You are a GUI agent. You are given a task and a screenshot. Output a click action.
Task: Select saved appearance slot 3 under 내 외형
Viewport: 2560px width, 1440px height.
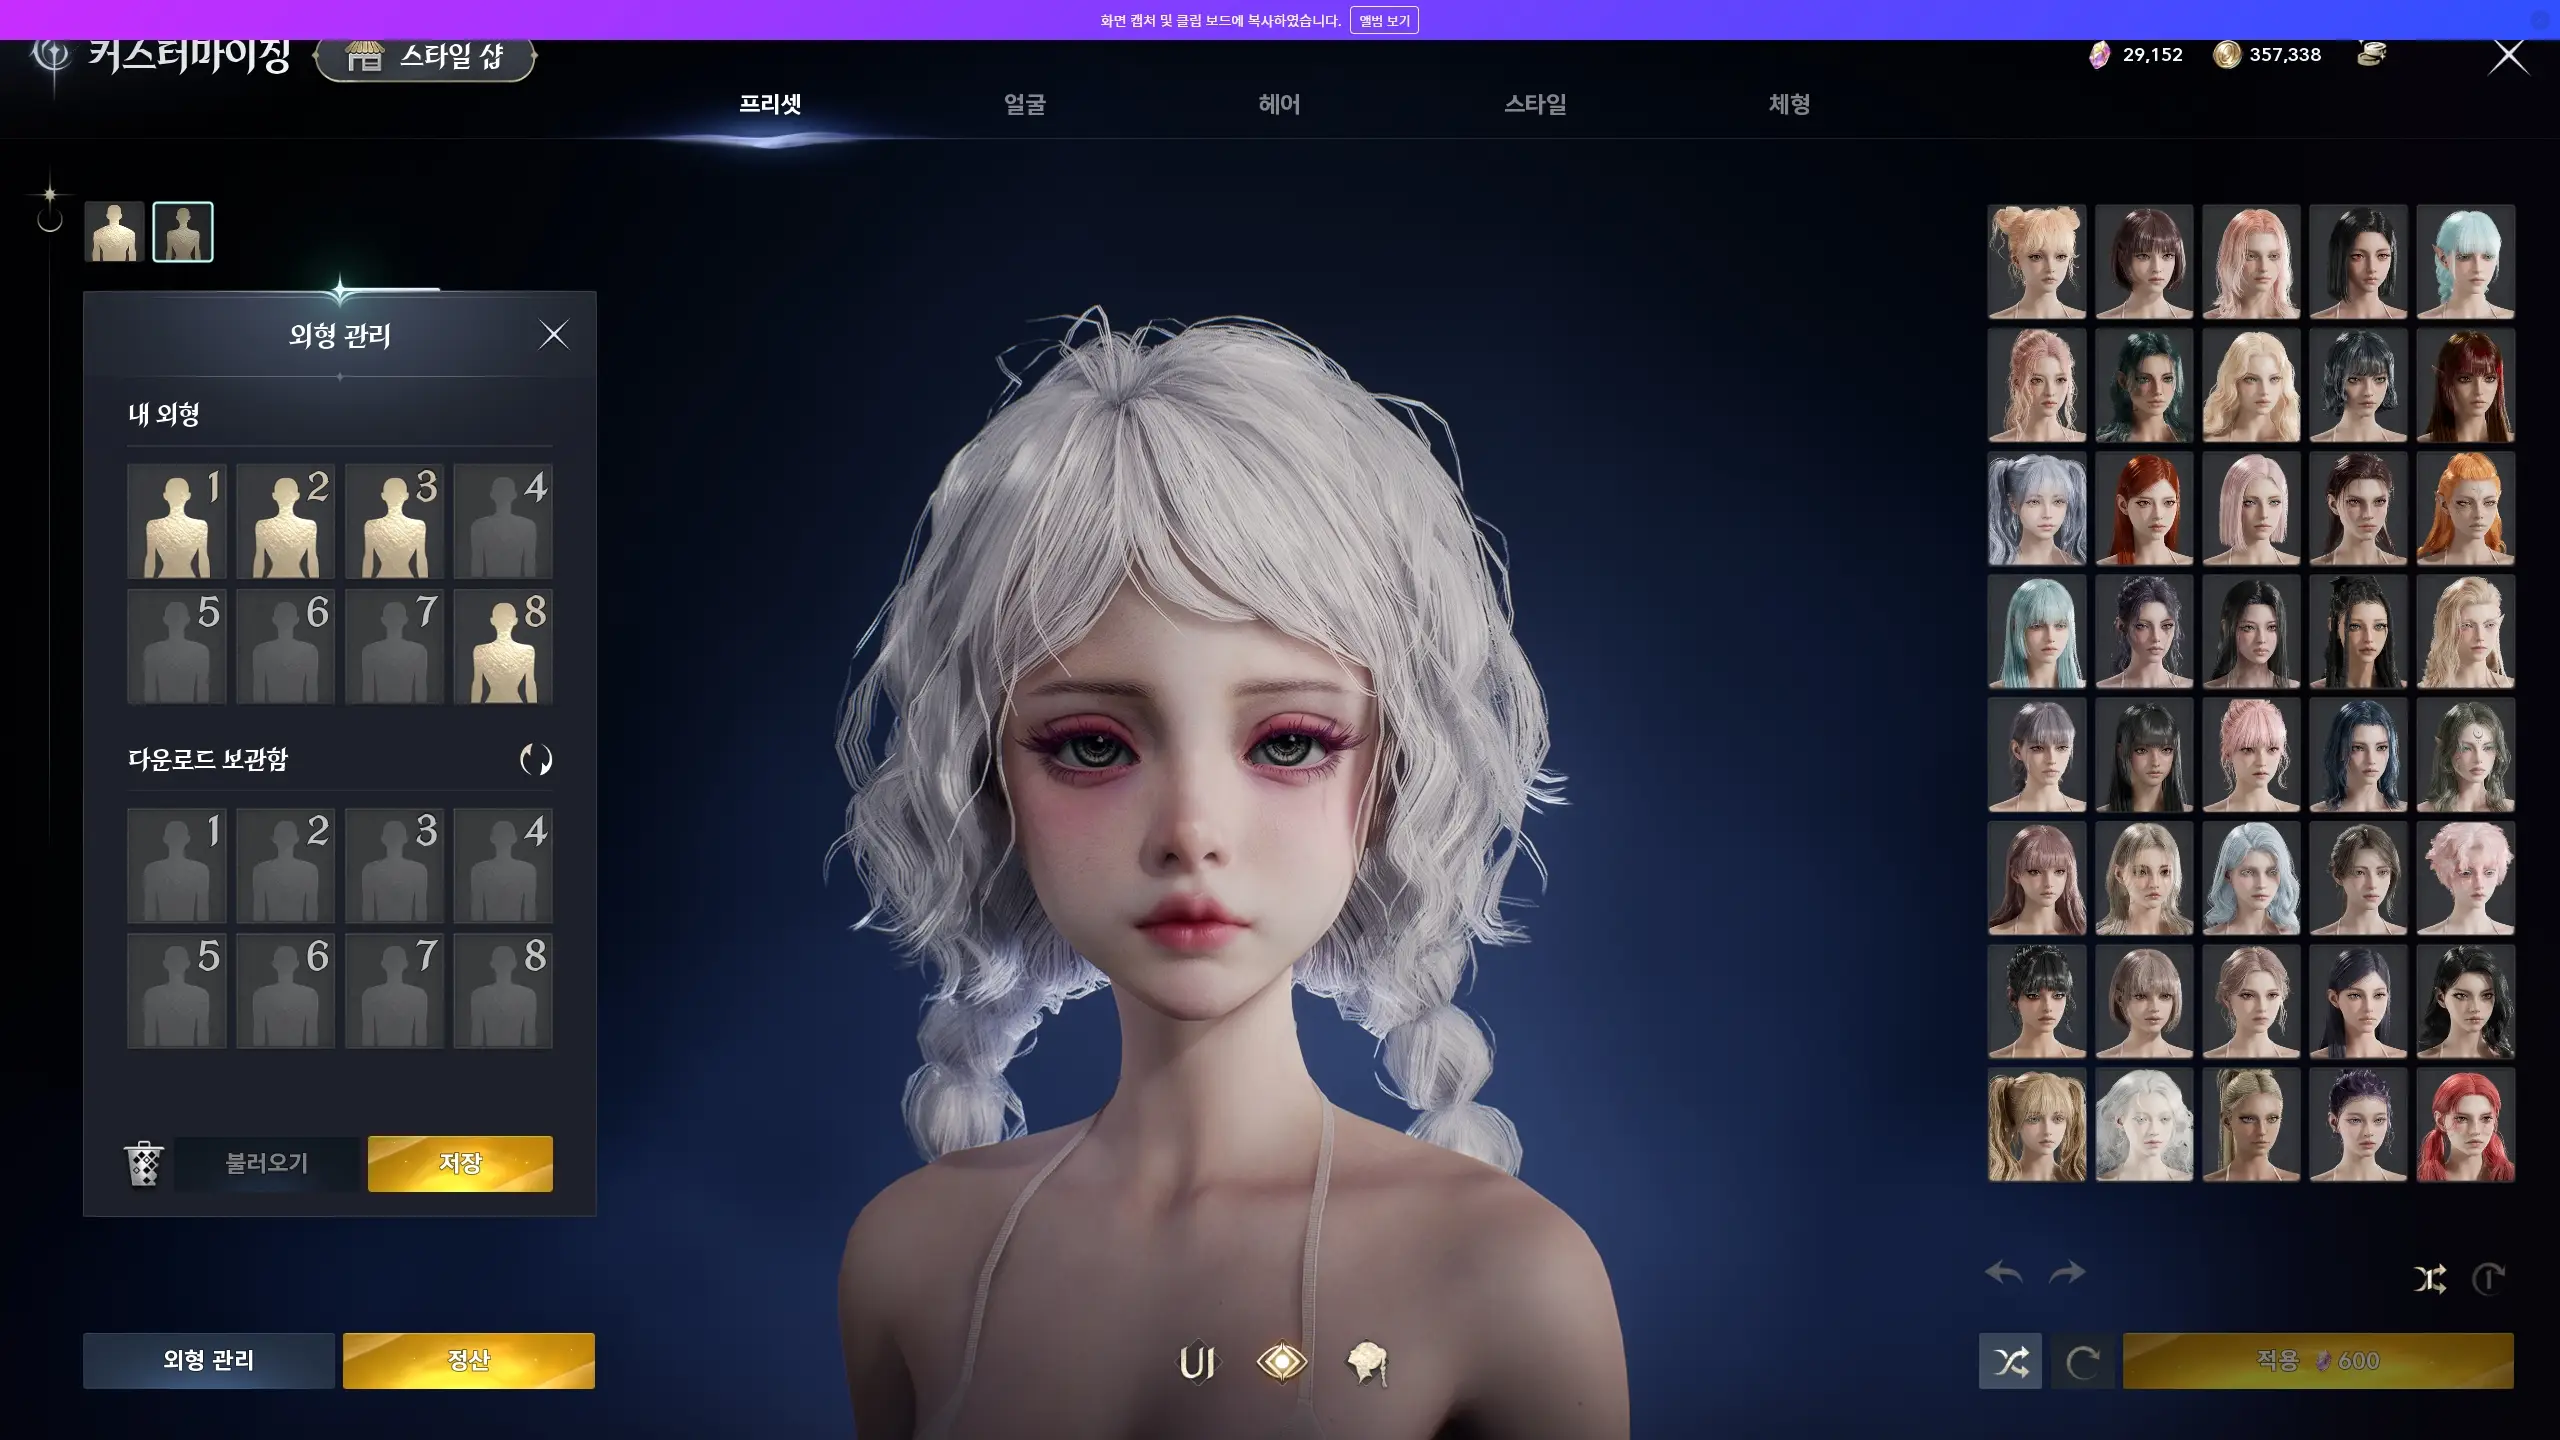394,521
